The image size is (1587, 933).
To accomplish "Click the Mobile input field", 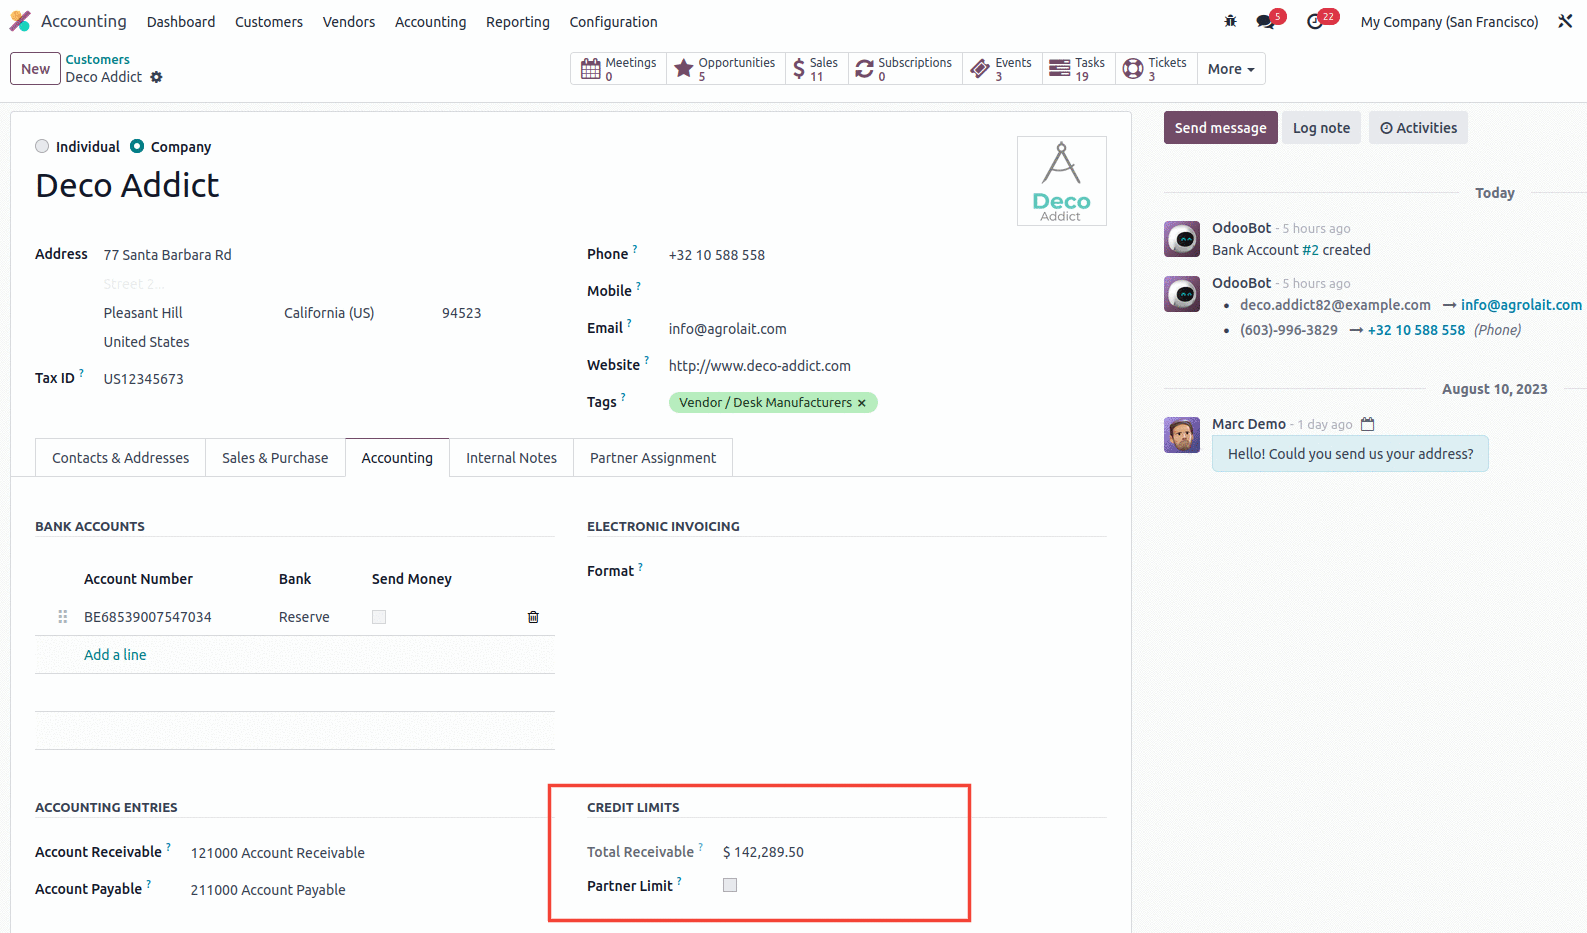I will coord(887,292).
